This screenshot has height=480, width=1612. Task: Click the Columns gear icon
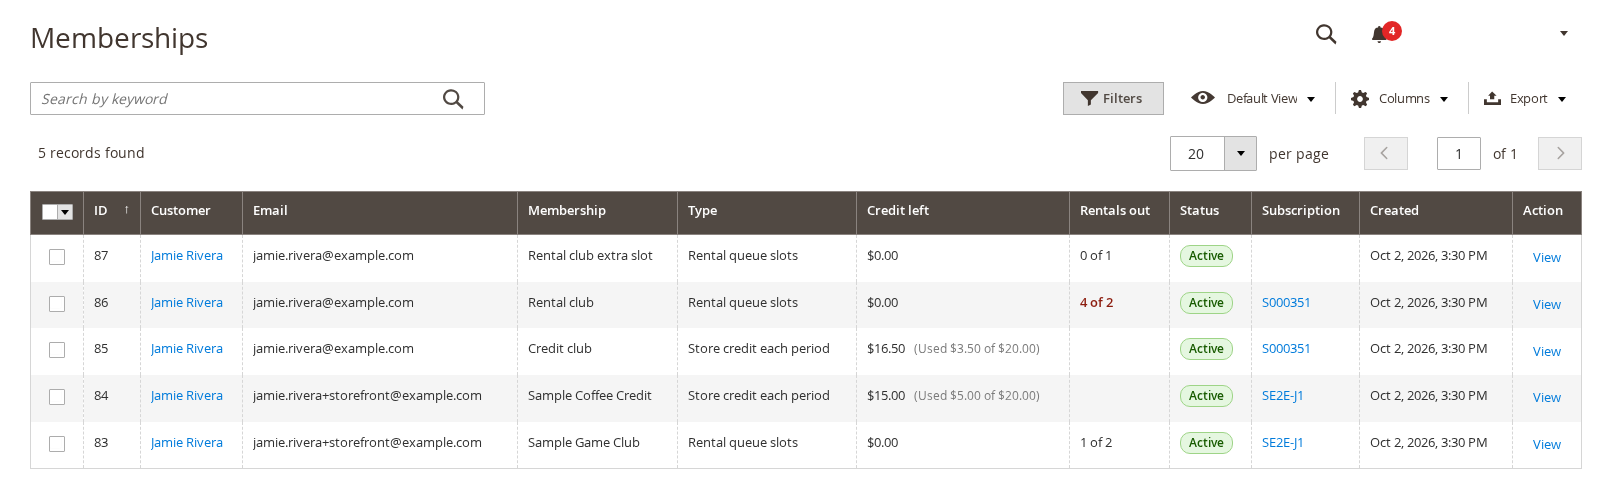(1360, 99)
